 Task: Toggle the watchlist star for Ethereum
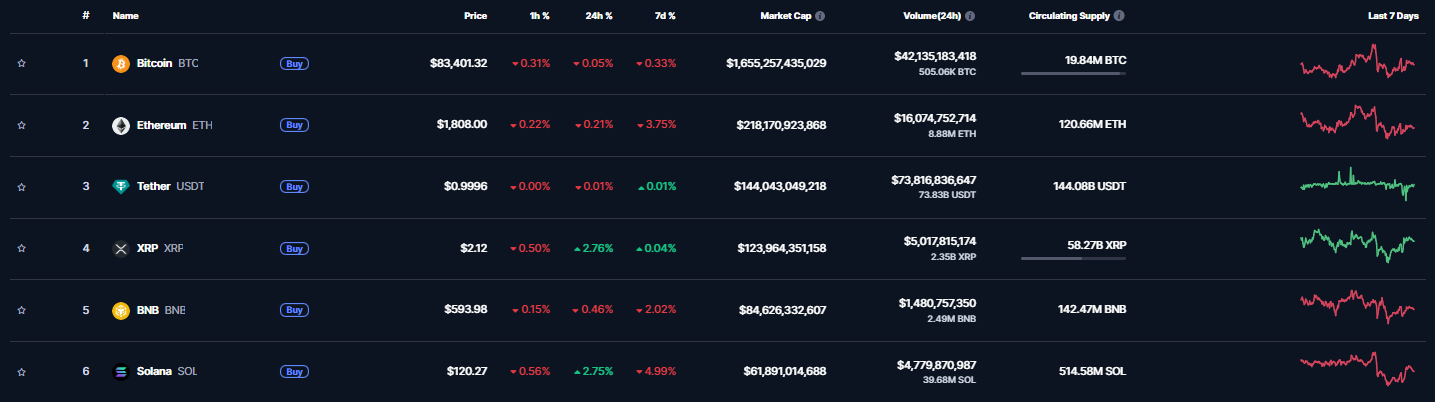point(22,126)
